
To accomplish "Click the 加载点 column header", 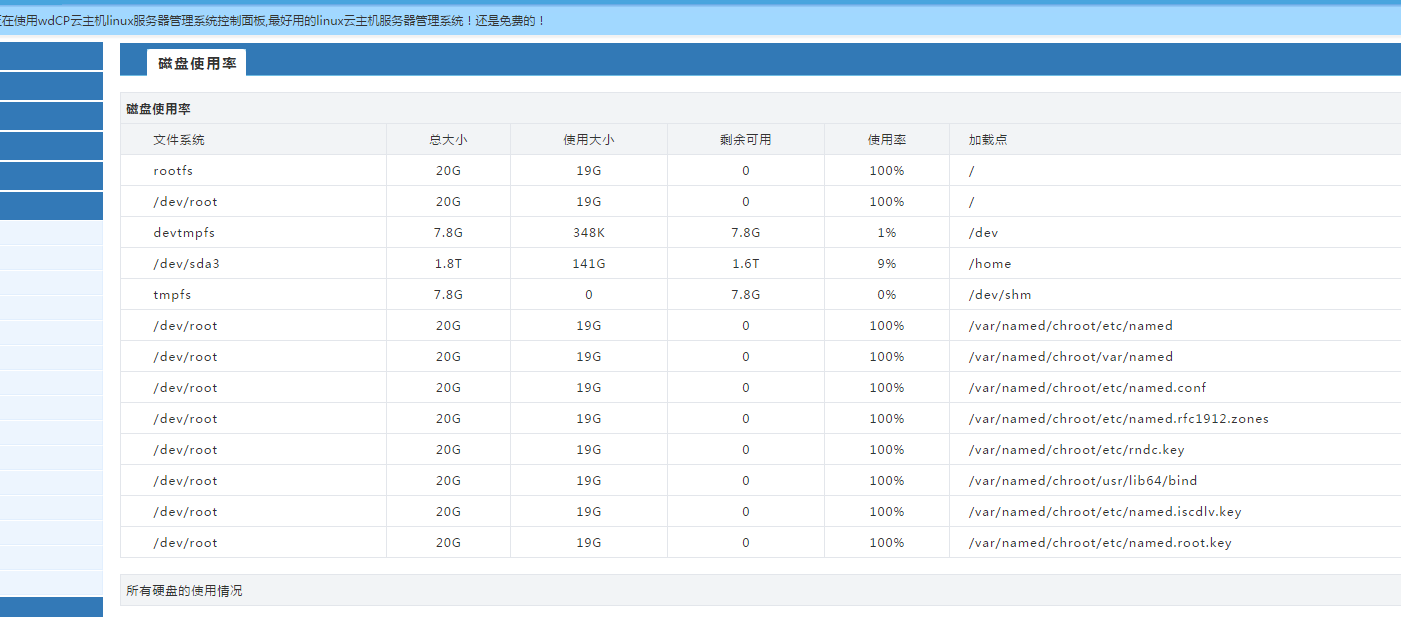I will pos(988,140).
